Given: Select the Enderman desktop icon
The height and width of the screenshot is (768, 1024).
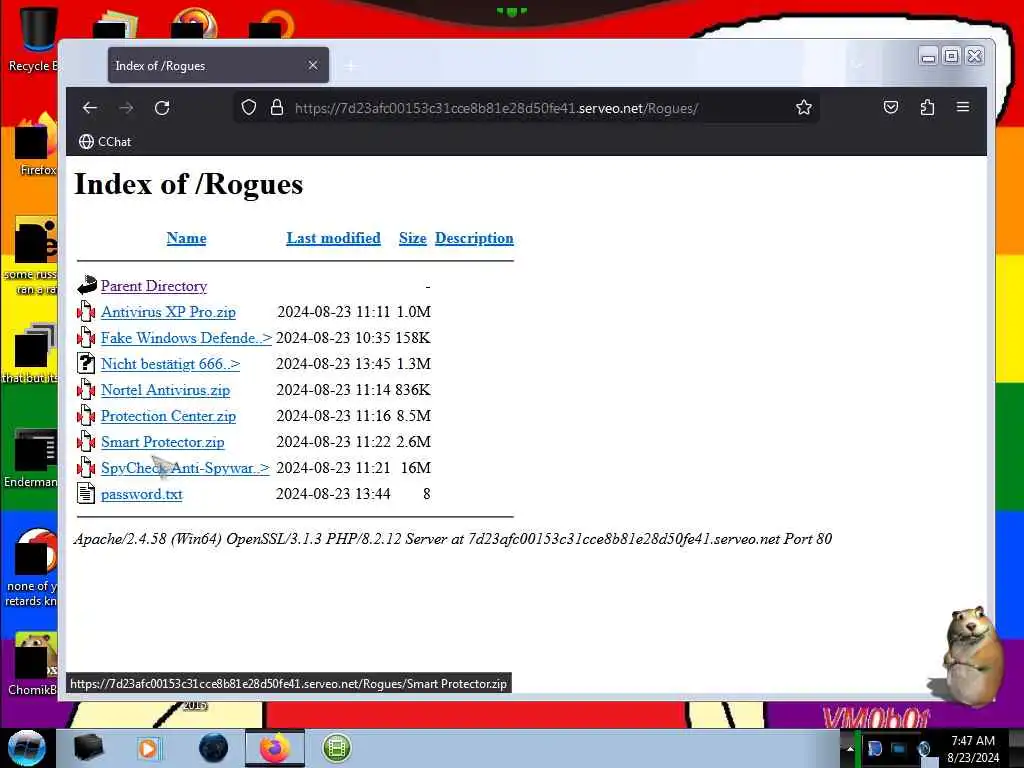Looking at the screenshot, I should [33, 458].
